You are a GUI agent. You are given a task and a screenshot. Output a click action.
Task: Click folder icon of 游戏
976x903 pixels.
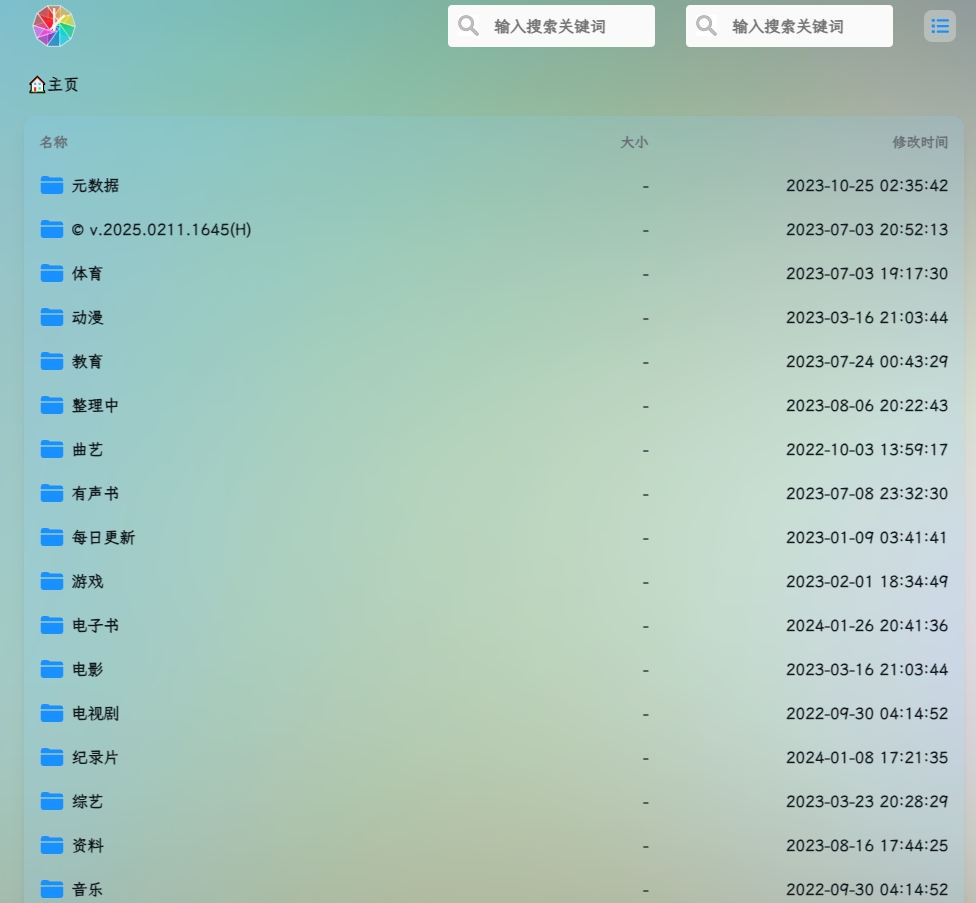point(52,581)
